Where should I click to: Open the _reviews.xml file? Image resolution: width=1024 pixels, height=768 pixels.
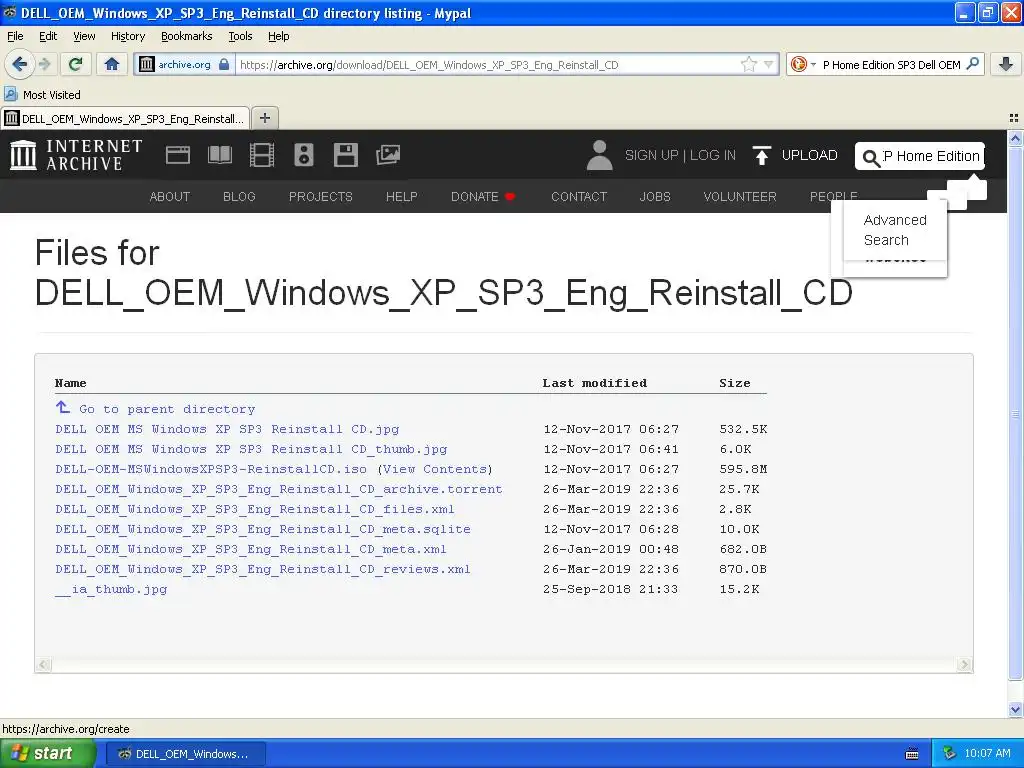pos(263,569)
